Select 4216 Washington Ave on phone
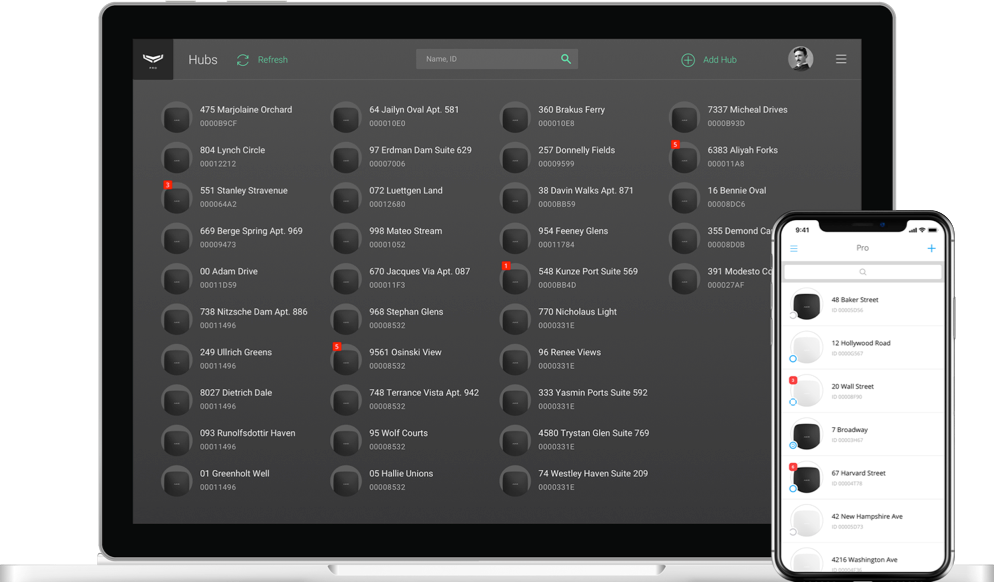Image resolution: width=994 pixels, height=582 pixels. 862,559
